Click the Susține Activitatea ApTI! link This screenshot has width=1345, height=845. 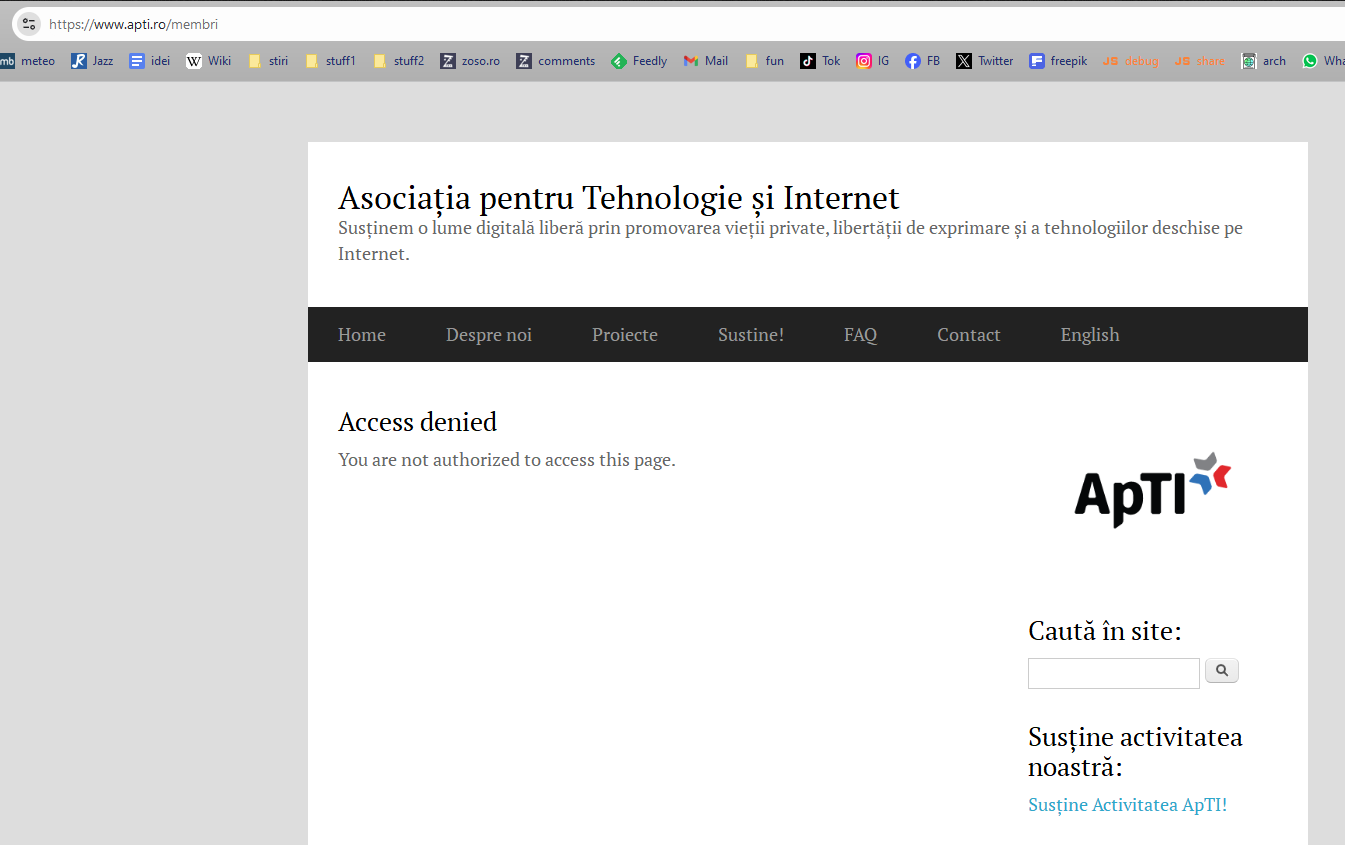1127,805
